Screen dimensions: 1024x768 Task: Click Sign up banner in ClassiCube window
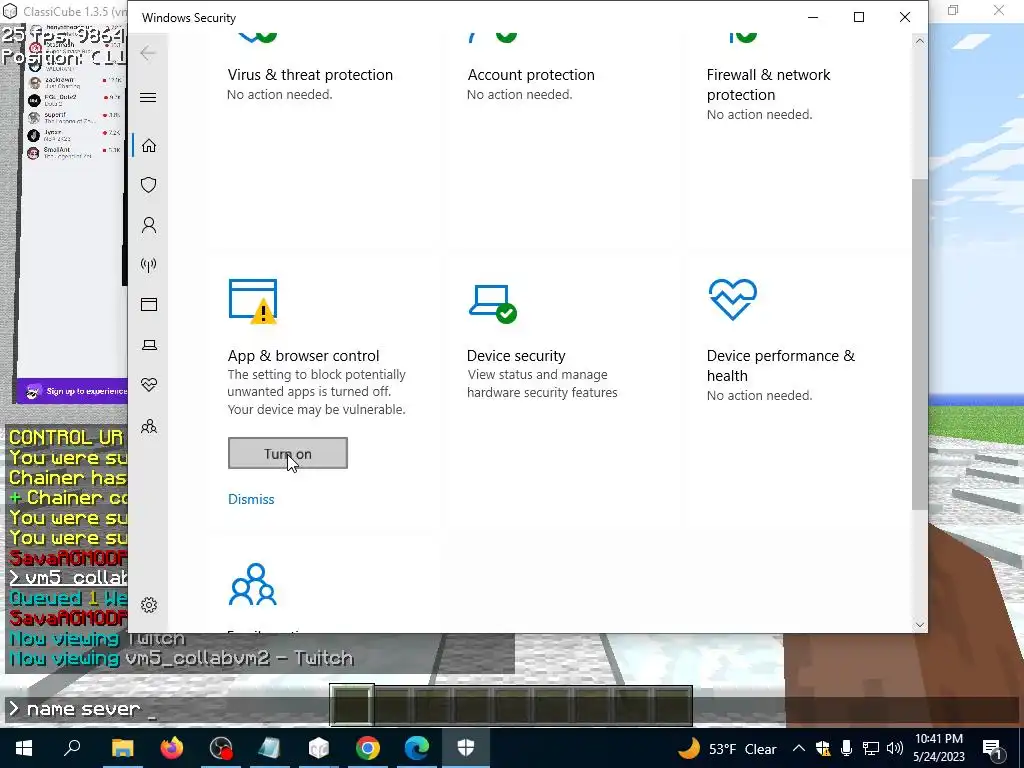(72, 391)
